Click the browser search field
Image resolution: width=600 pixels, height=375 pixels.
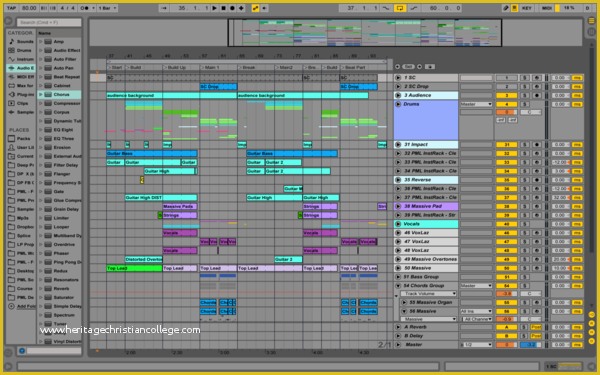pos(49,23)
